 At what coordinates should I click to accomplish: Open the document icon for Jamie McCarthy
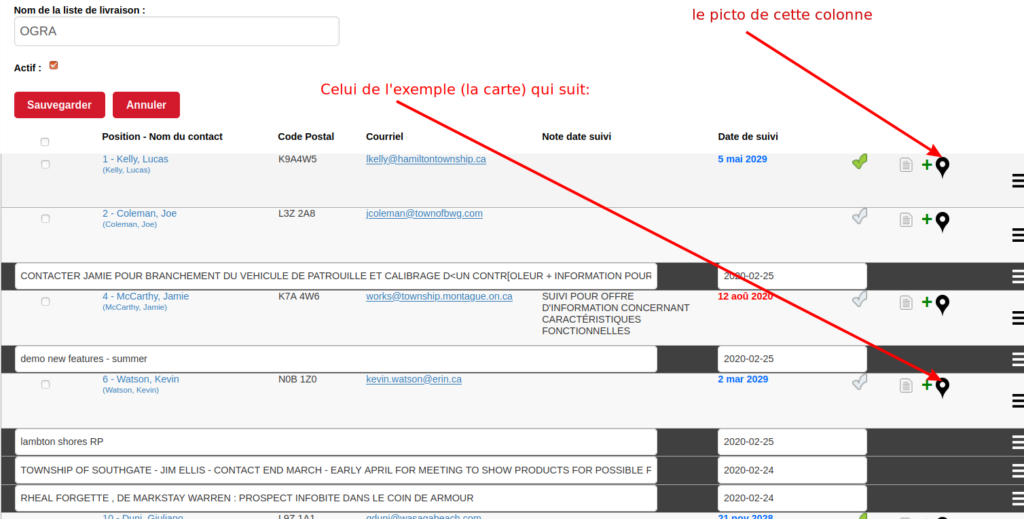[x=905, y=302]
